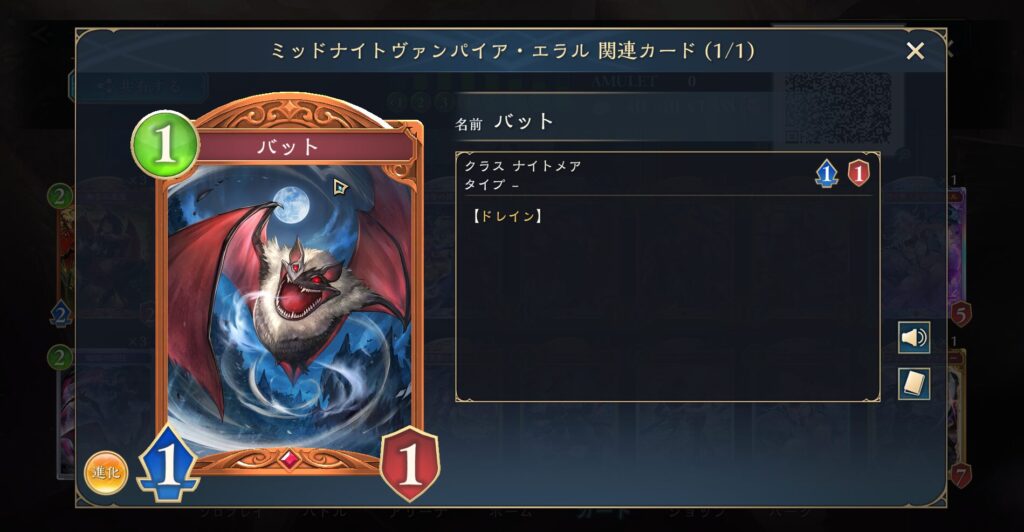Click the クラス ナイトメア class line
The width and height of the screenshot is (1024, 532).
522,166
